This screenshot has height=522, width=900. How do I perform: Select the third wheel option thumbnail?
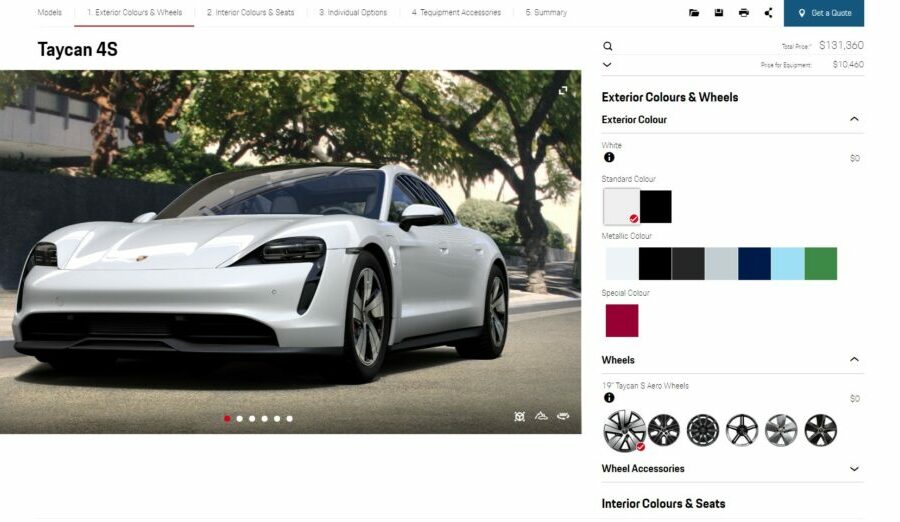[x=703, y=430]
